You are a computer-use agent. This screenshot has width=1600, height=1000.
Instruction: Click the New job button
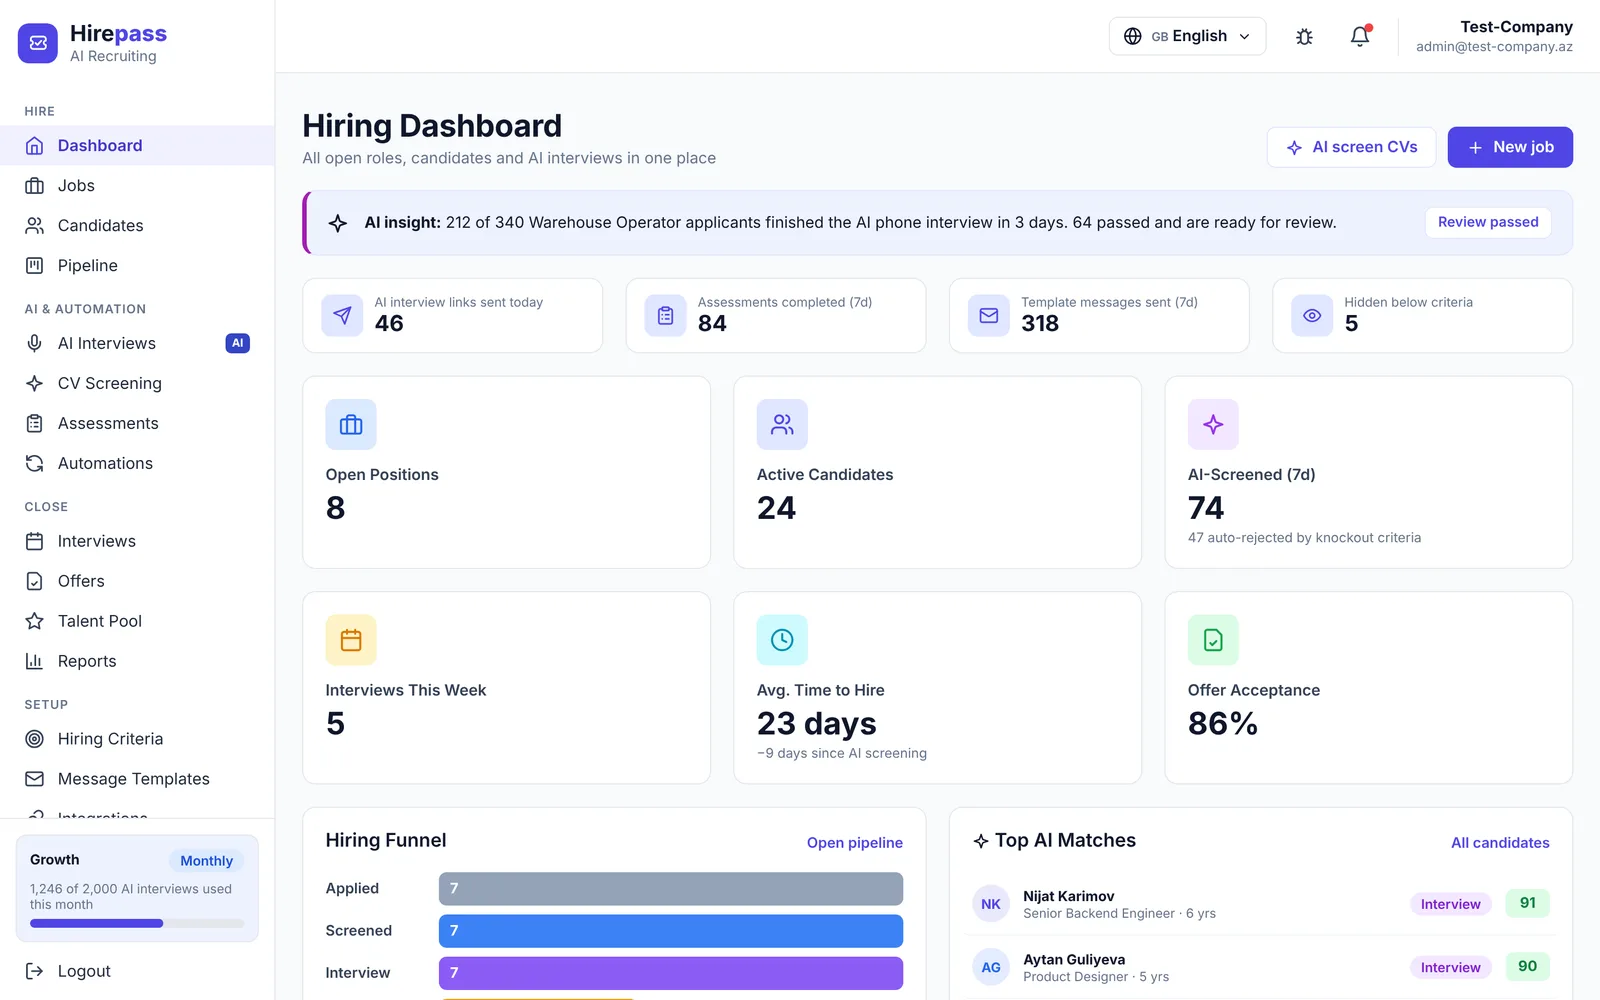tap(1510, 147)
